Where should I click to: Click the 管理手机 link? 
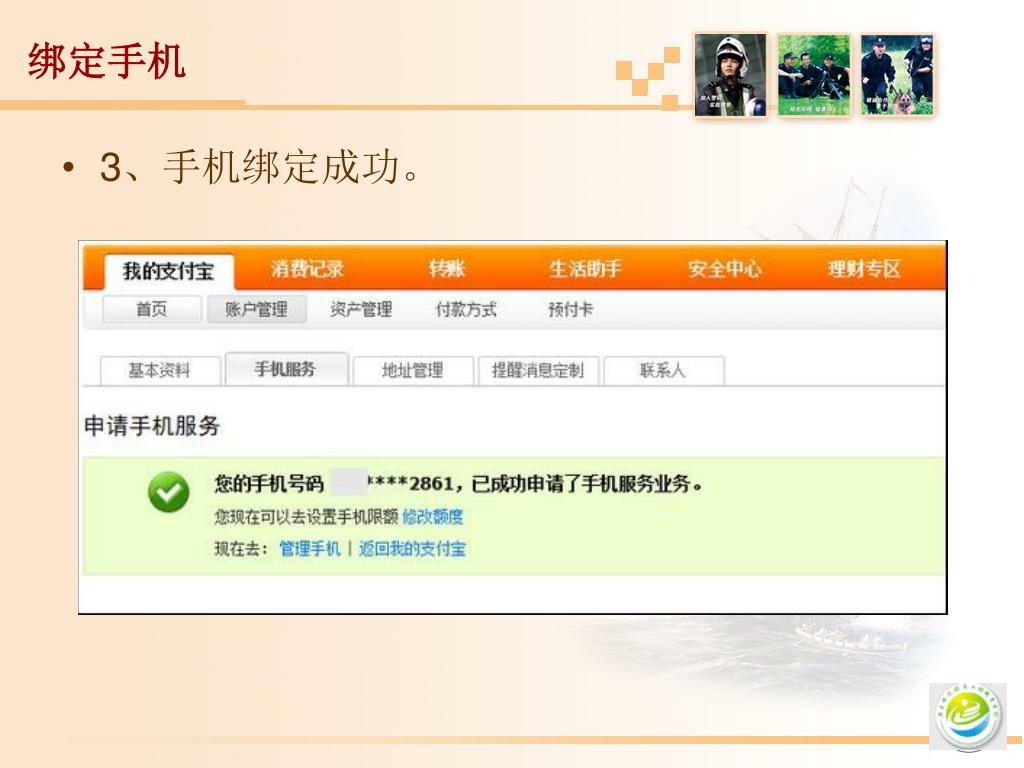click(x=310, y=549)
